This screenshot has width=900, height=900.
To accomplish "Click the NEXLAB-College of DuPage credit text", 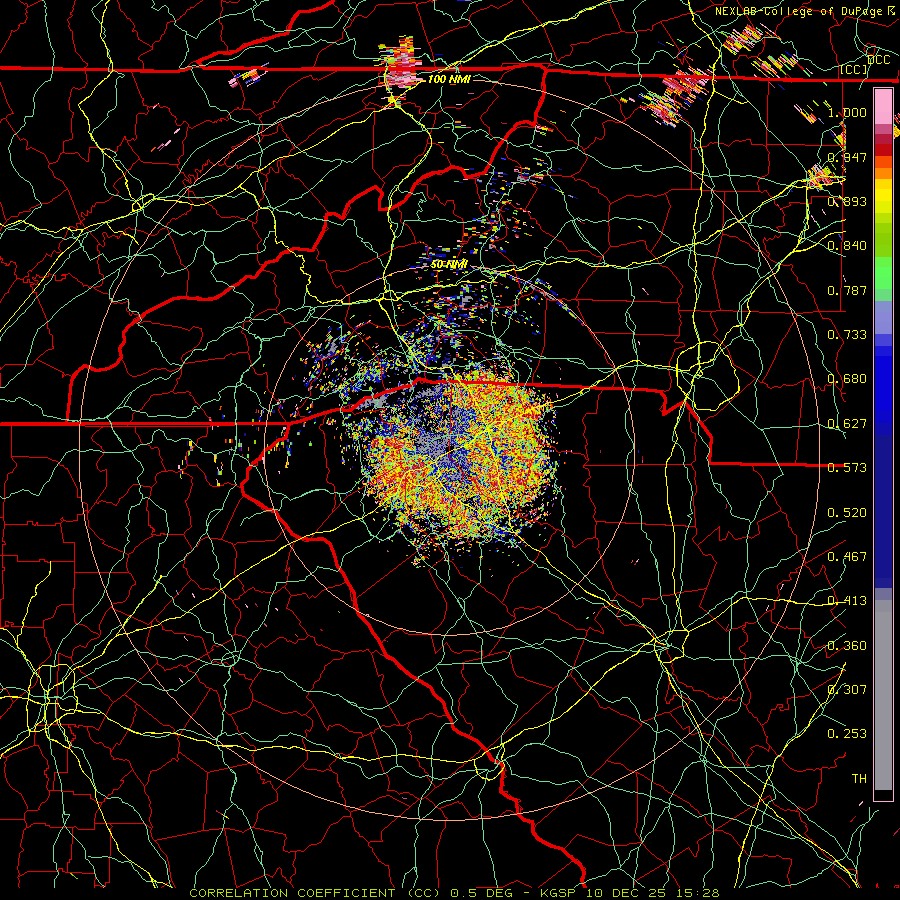I will pos(799,11).
